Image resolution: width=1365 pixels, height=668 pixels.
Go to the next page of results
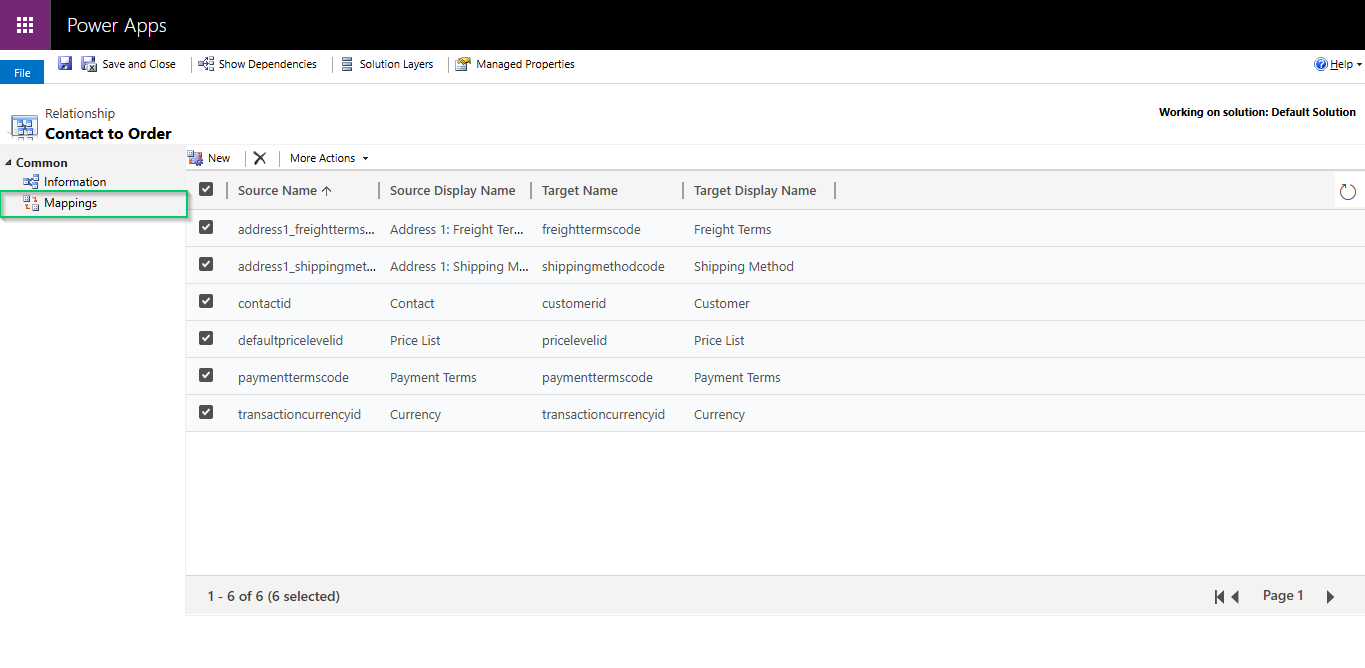coord(1330,597)
